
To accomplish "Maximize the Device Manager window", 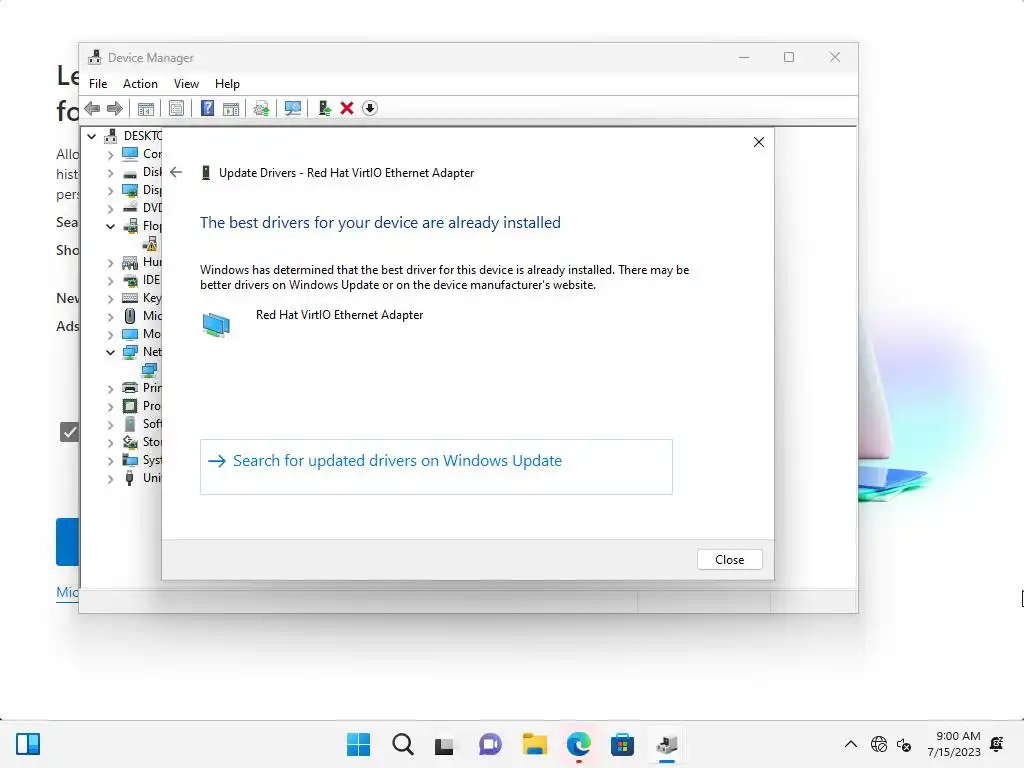I will (789, 57).
